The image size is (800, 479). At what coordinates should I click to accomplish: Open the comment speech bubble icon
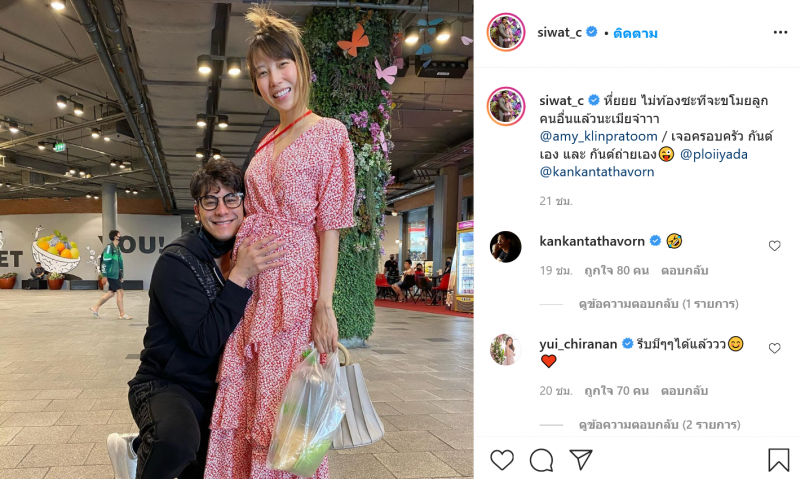(x=541, y=460)
